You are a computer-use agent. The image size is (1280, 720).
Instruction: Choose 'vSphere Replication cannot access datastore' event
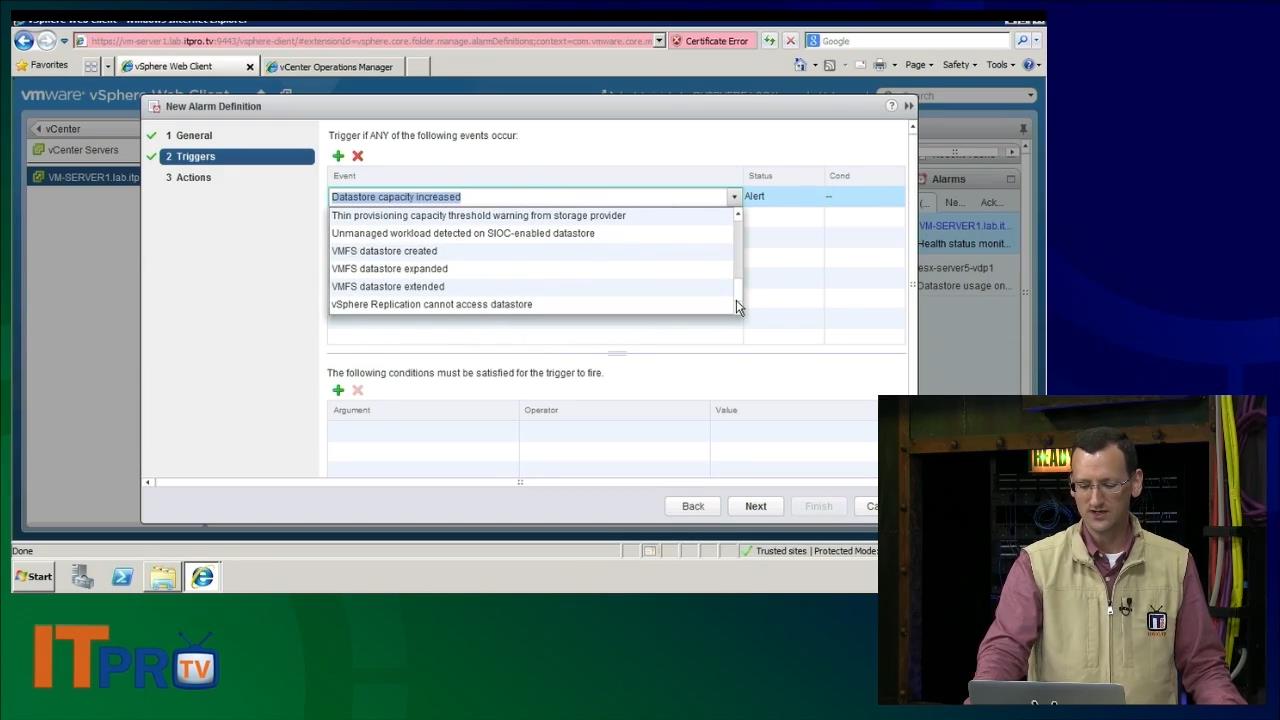531,305
